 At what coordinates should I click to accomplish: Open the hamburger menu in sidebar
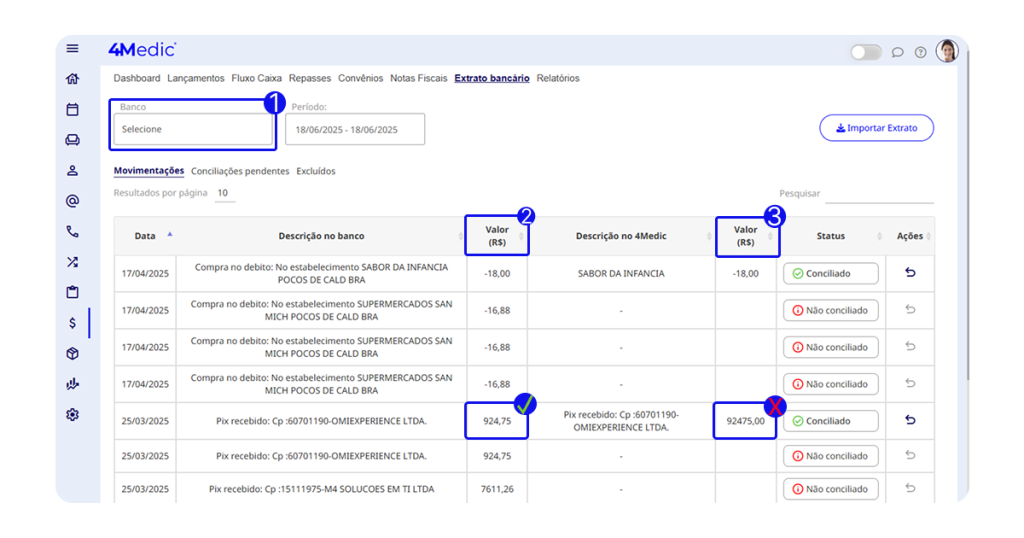(x=72, y=49)
